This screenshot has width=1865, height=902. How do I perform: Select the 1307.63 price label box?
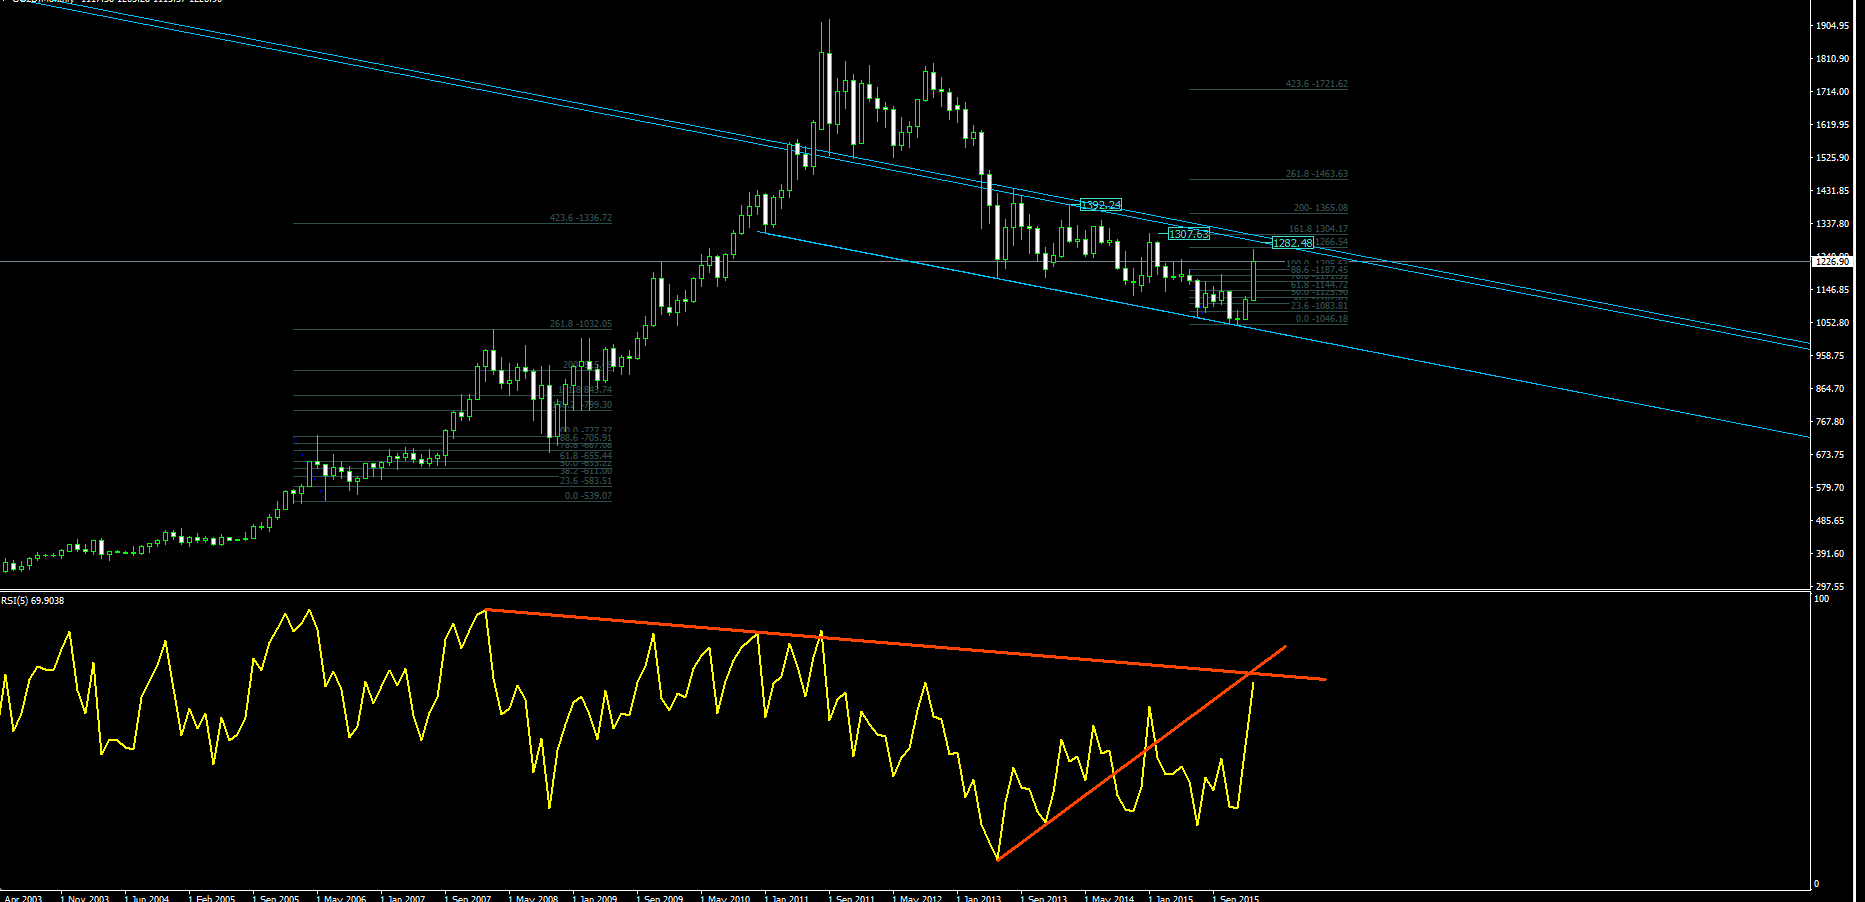pos(1189,234)
